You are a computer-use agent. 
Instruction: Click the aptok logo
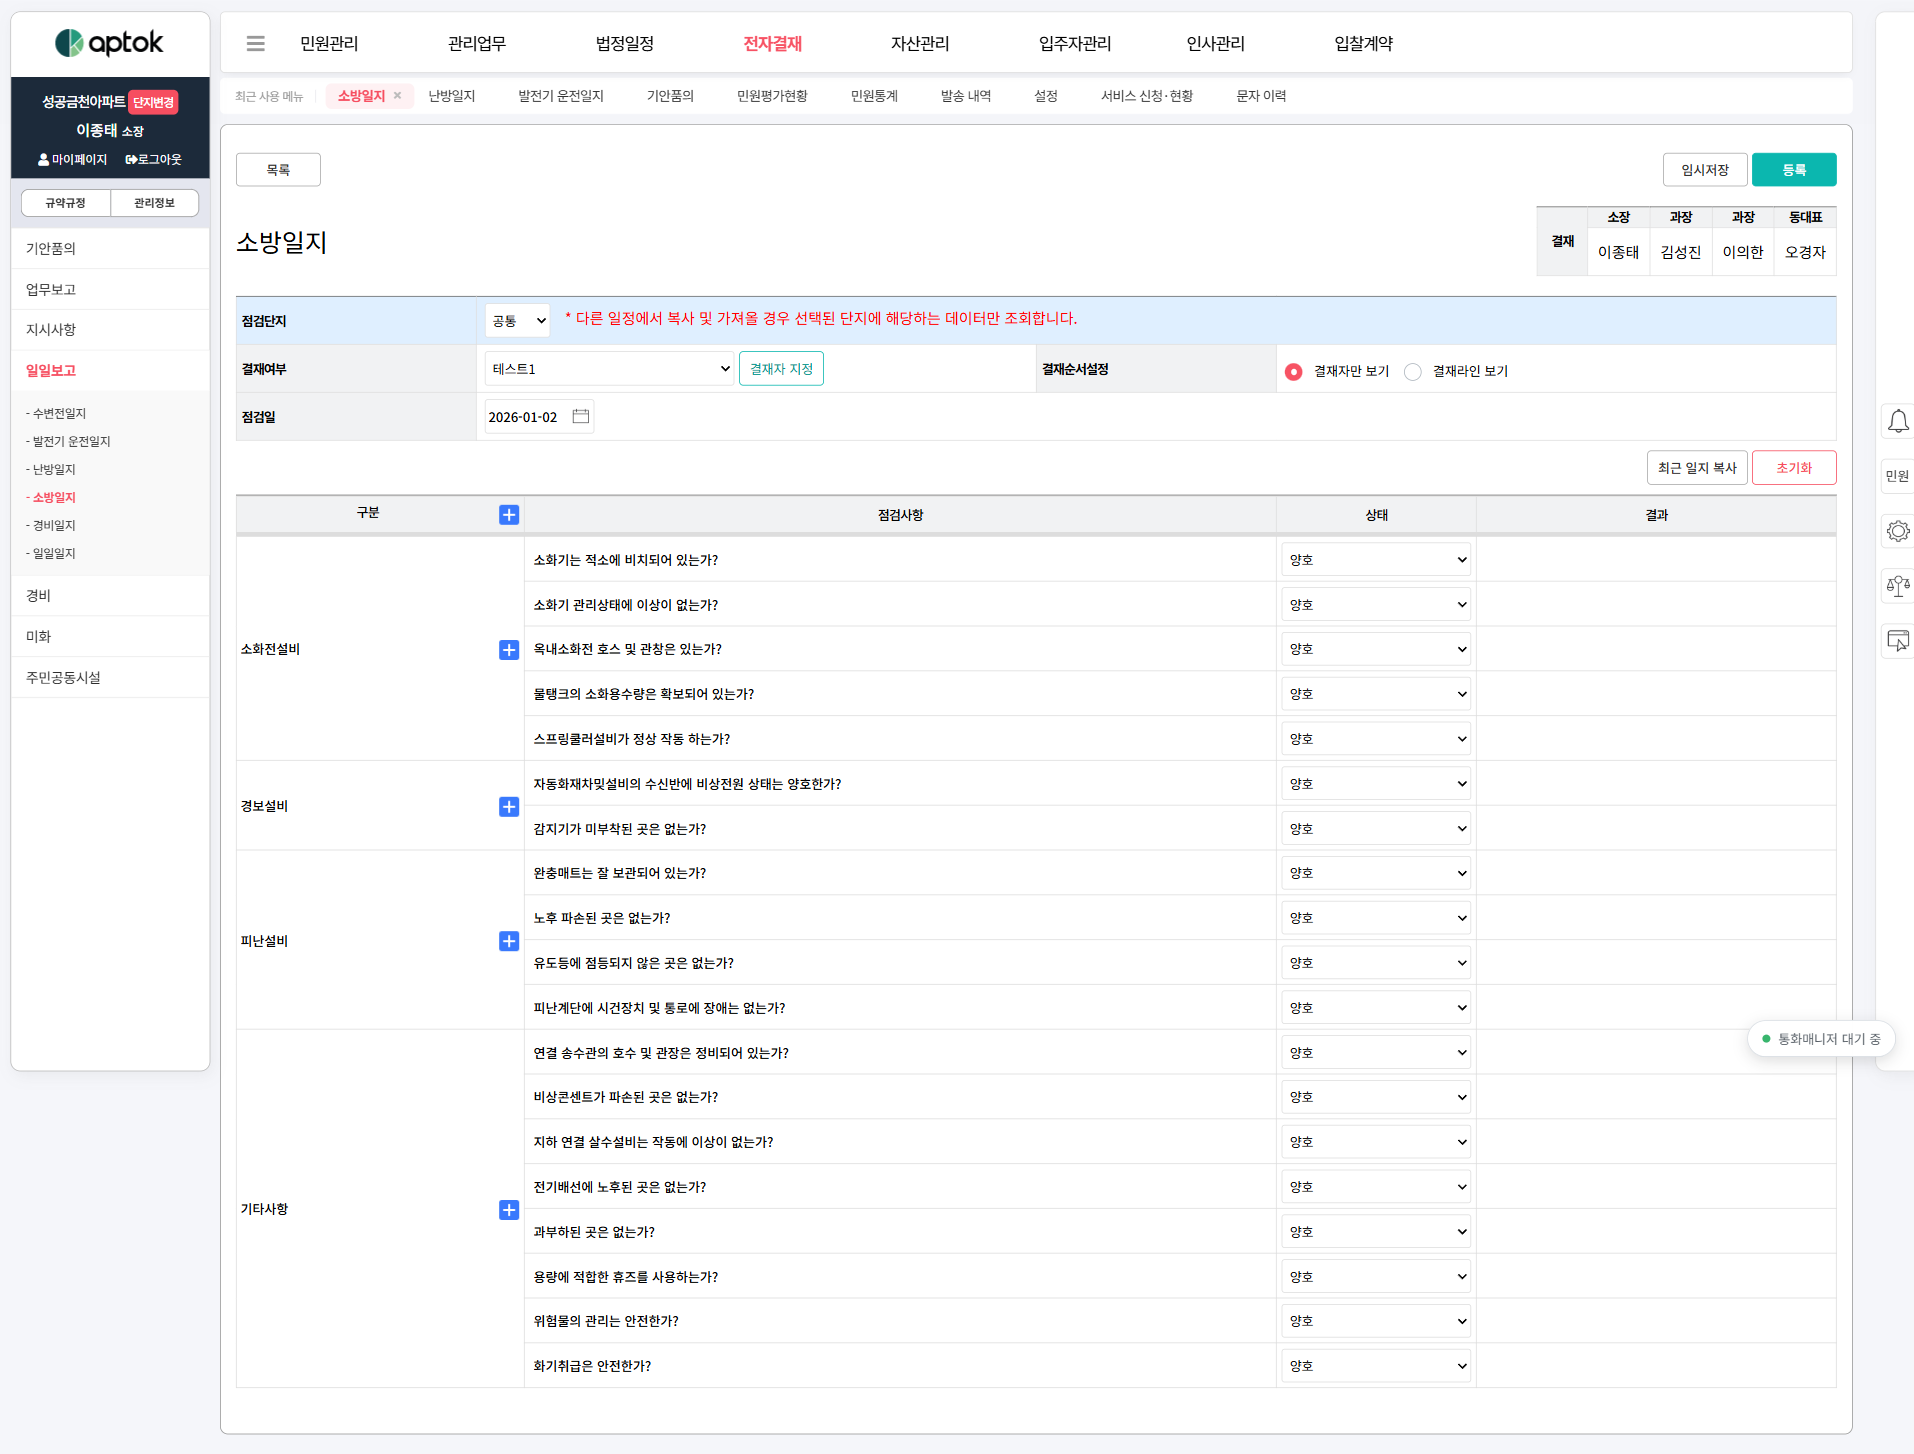[109, 43]
